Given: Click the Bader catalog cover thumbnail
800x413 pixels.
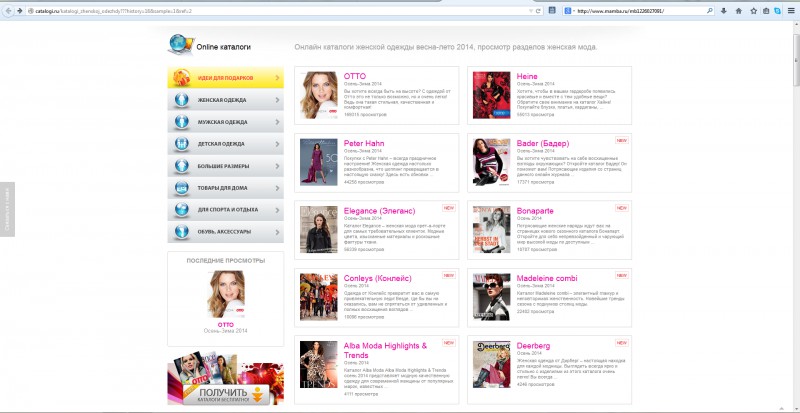Looking at the screenshot, I should coord(491,162).
